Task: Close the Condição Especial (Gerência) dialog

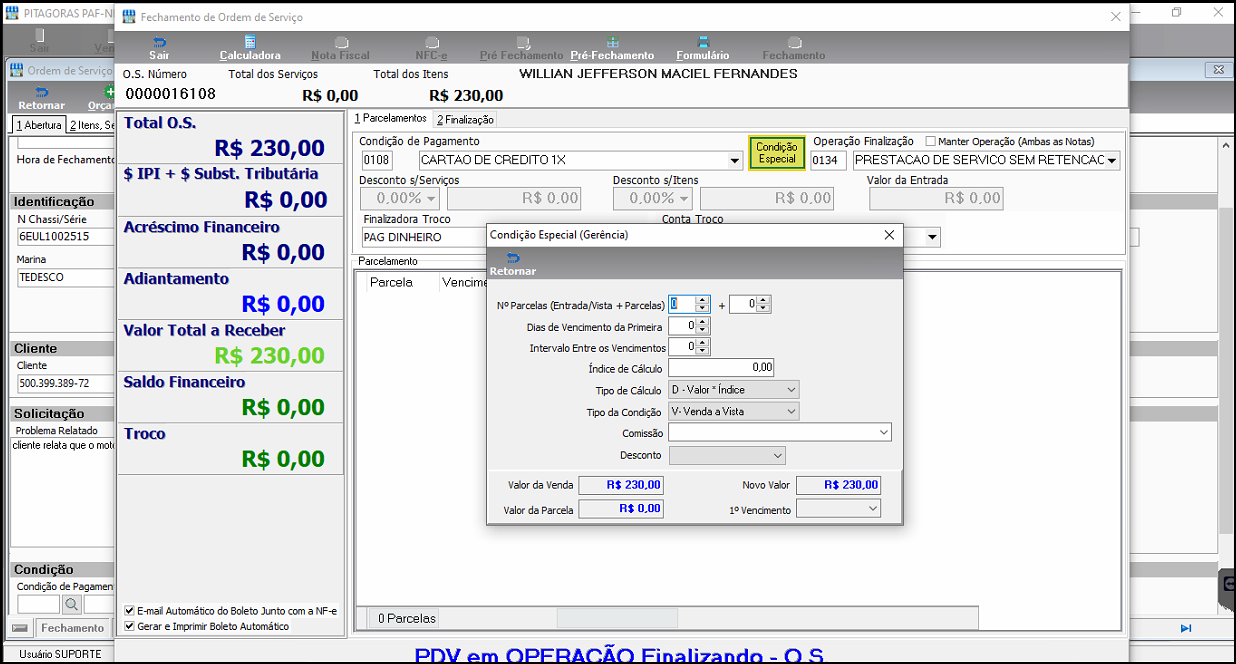Action: point(889,234)
